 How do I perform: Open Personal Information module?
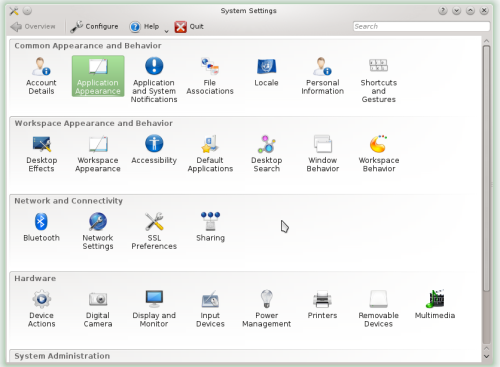[322, 76]
